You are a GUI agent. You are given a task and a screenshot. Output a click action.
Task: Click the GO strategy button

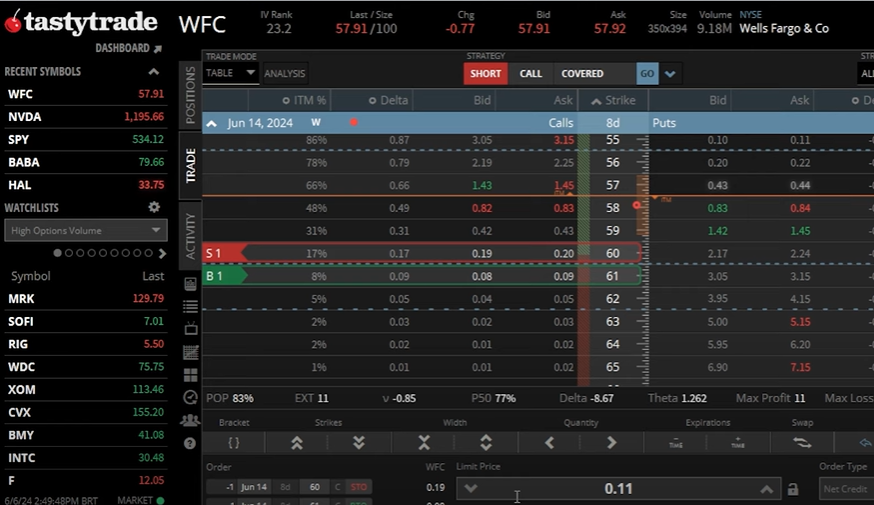coord(647,73)
